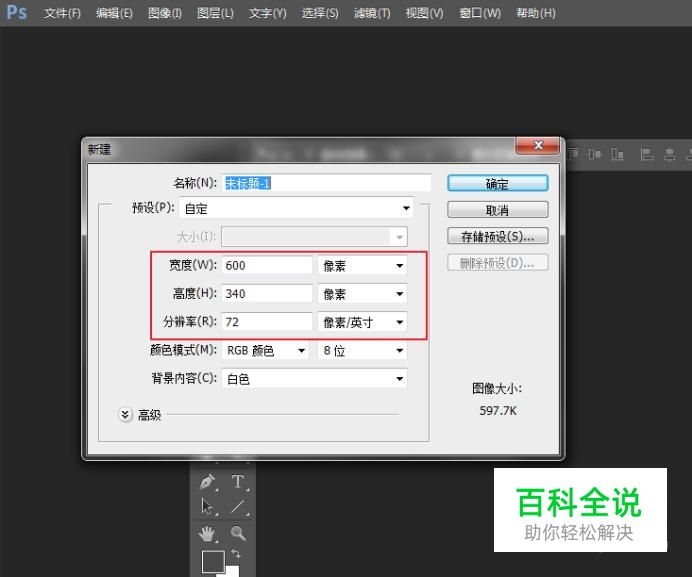Screen dimensions: 692x577
Task: Expand the 高级 advanced section
Action: (125, 415)
